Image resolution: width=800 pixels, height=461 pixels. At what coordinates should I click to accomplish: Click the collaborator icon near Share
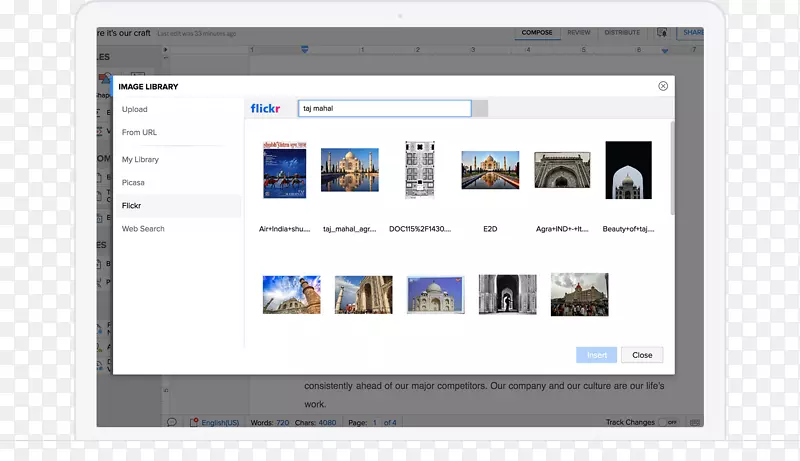click(x=662, y=33)
